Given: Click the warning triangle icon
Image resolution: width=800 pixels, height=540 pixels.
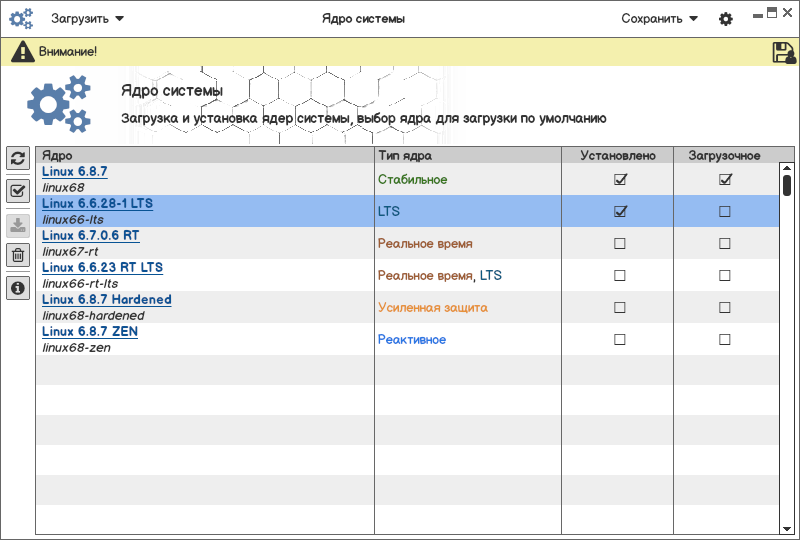Looking at the screenshot, I should click(23, 51).
